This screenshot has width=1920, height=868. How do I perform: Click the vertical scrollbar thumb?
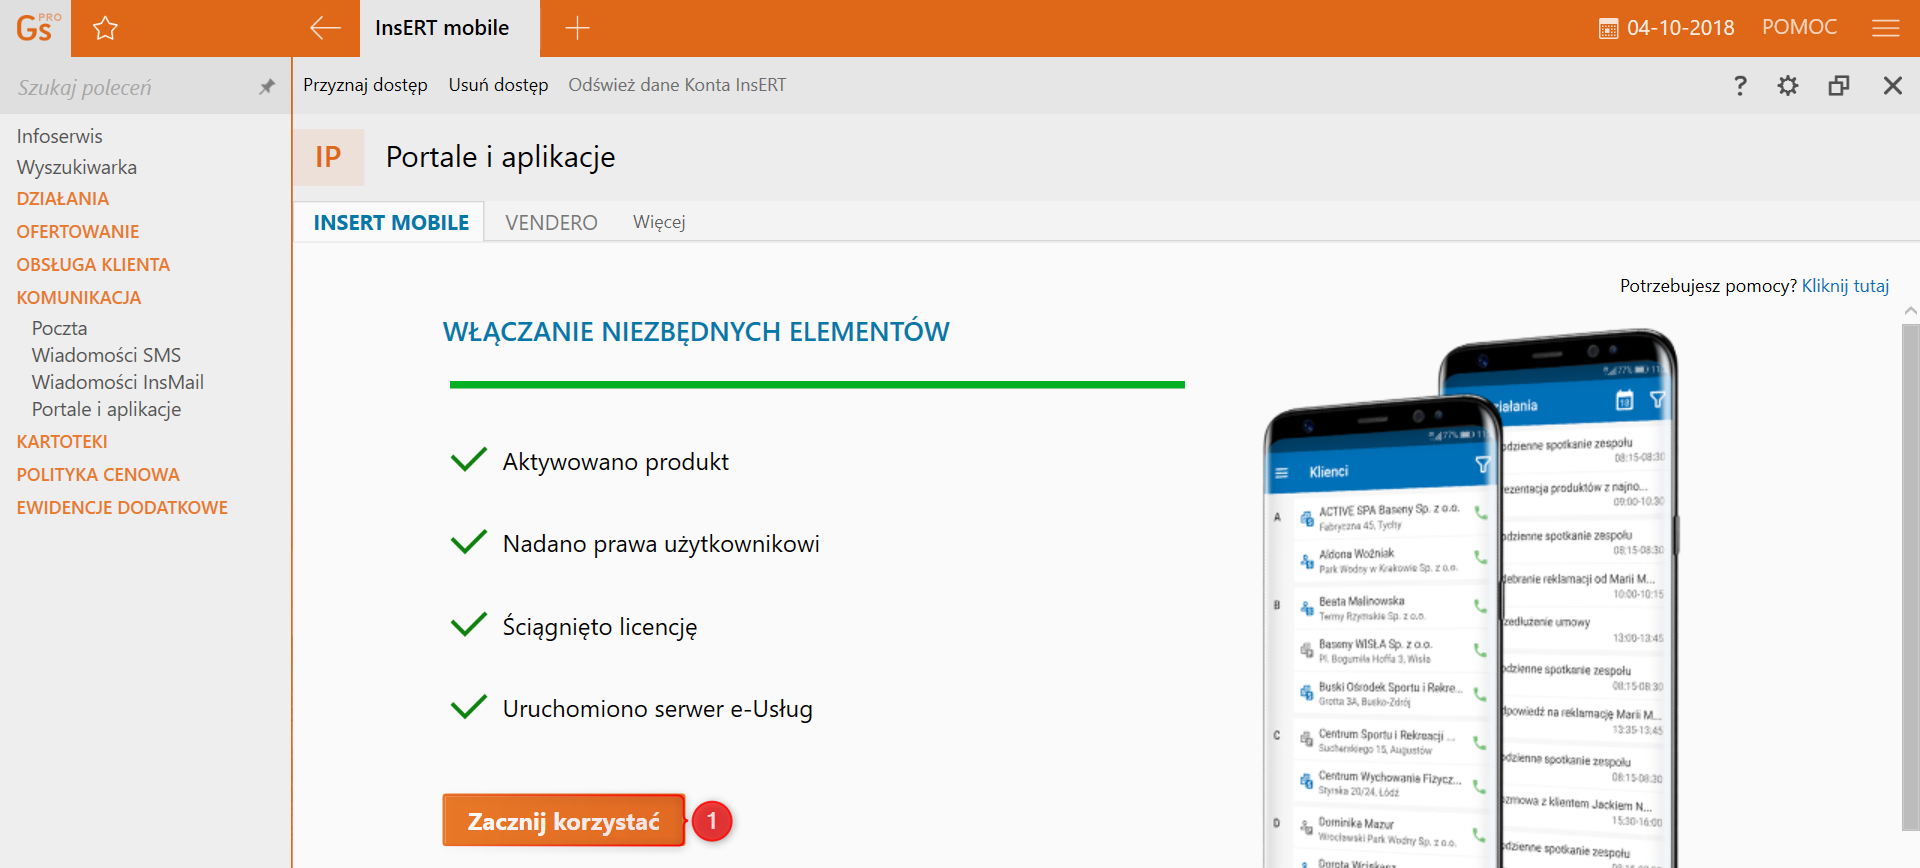[x=1910, y=577]
